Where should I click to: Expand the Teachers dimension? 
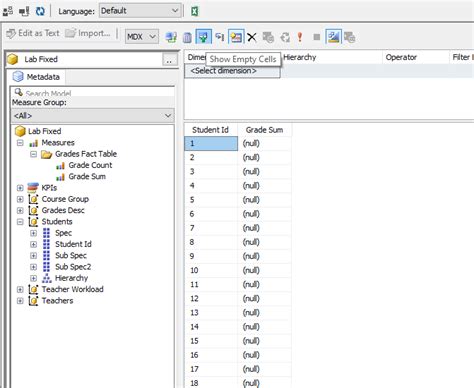[x=20, y=301]
